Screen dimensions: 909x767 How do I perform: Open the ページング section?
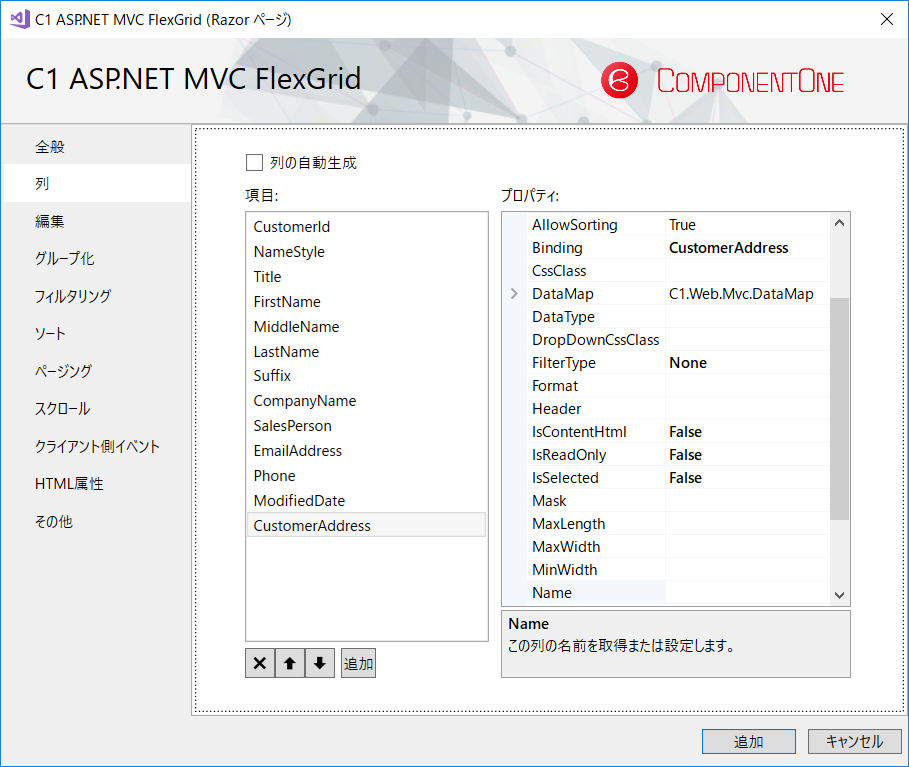pos(97,371)
